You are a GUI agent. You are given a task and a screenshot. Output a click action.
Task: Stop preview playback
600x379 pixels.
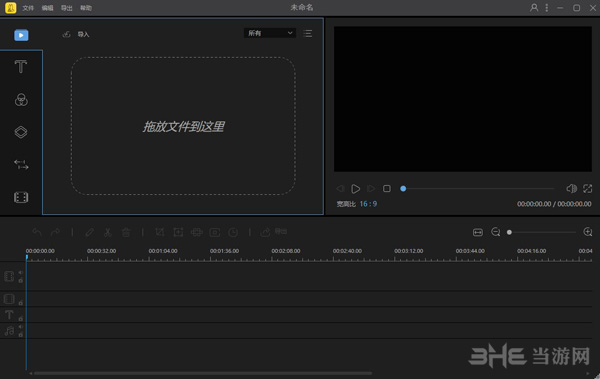click(x=387, y=188)
